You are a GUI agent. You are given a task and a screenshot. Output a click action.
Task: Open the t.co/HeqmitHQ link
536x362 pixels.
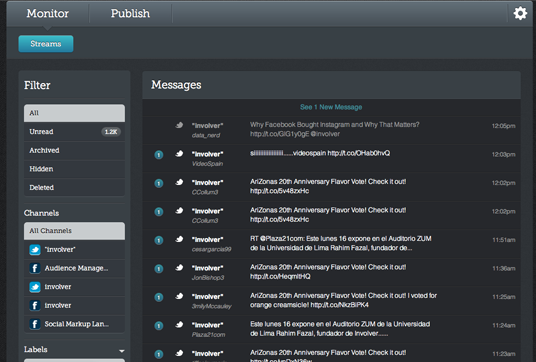pos(280,276)
